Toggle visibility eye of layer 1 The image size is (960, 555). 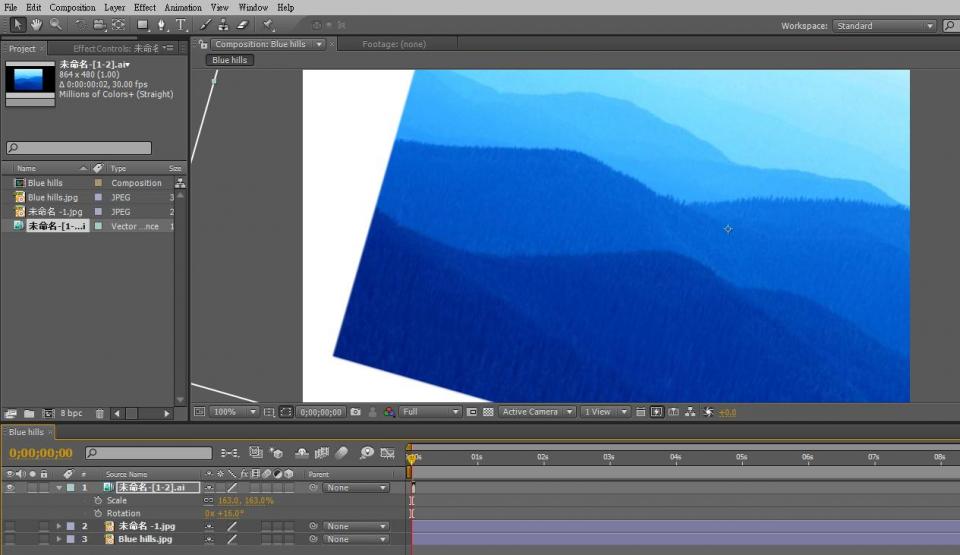coord(10,488)
